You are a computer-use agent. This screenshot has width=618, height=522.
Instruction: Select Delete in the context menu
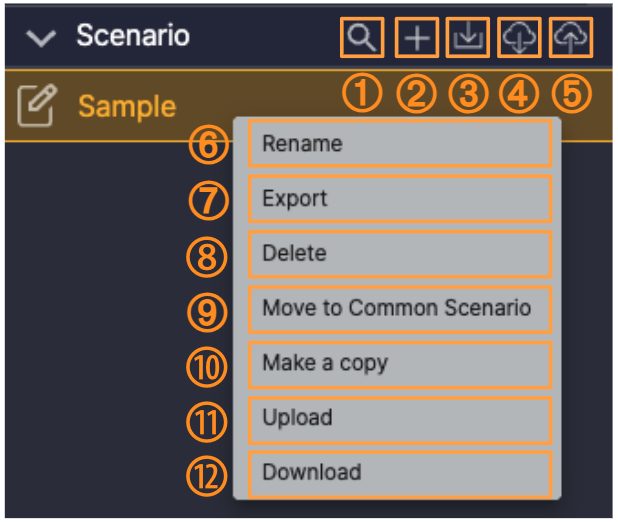pyautogui.click(x=400, y=254)
